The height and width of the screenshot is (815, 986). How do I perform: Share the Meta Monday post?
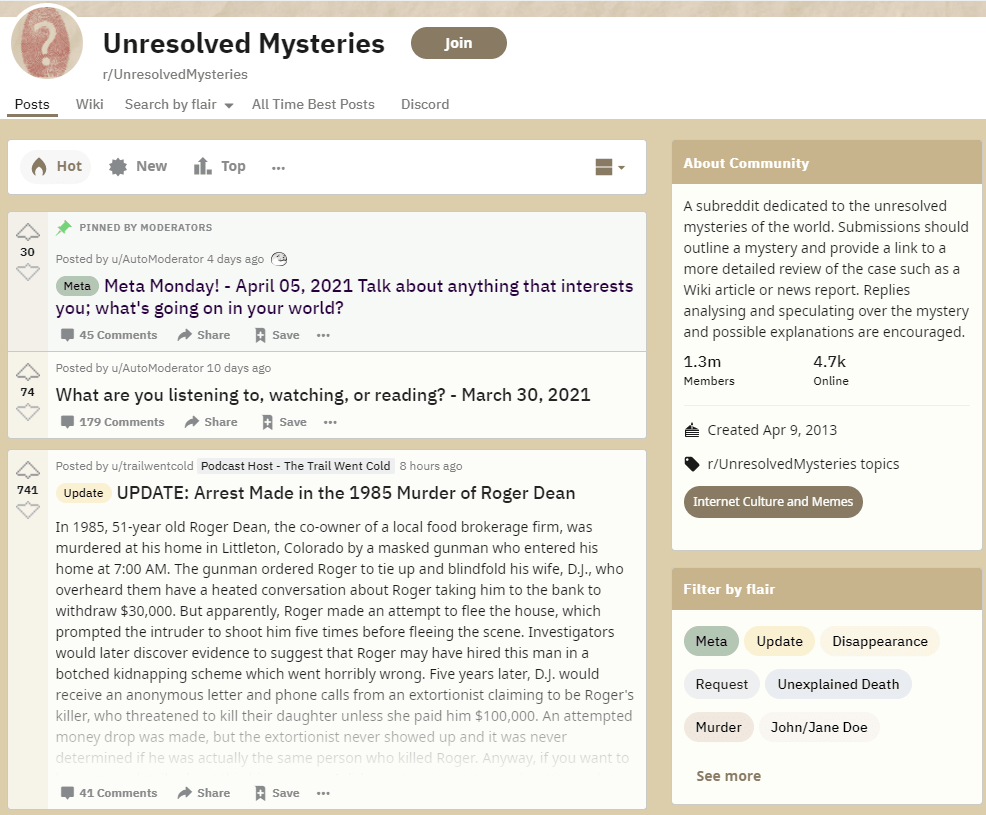204,335
